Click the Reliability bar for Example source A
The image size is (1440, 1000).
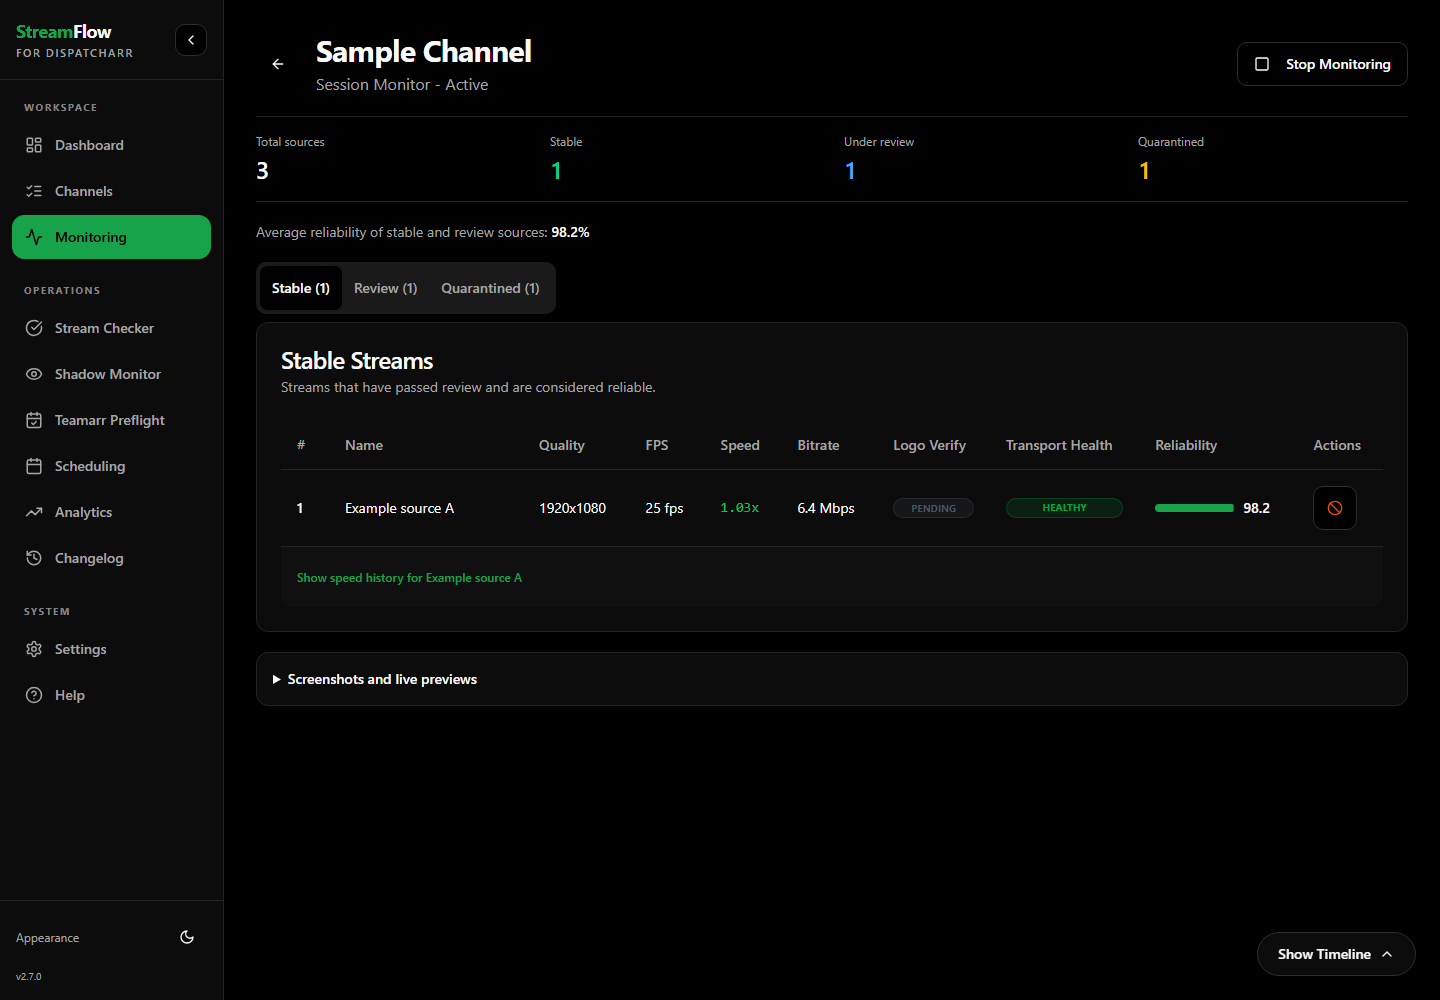(x=1194, y=508)
